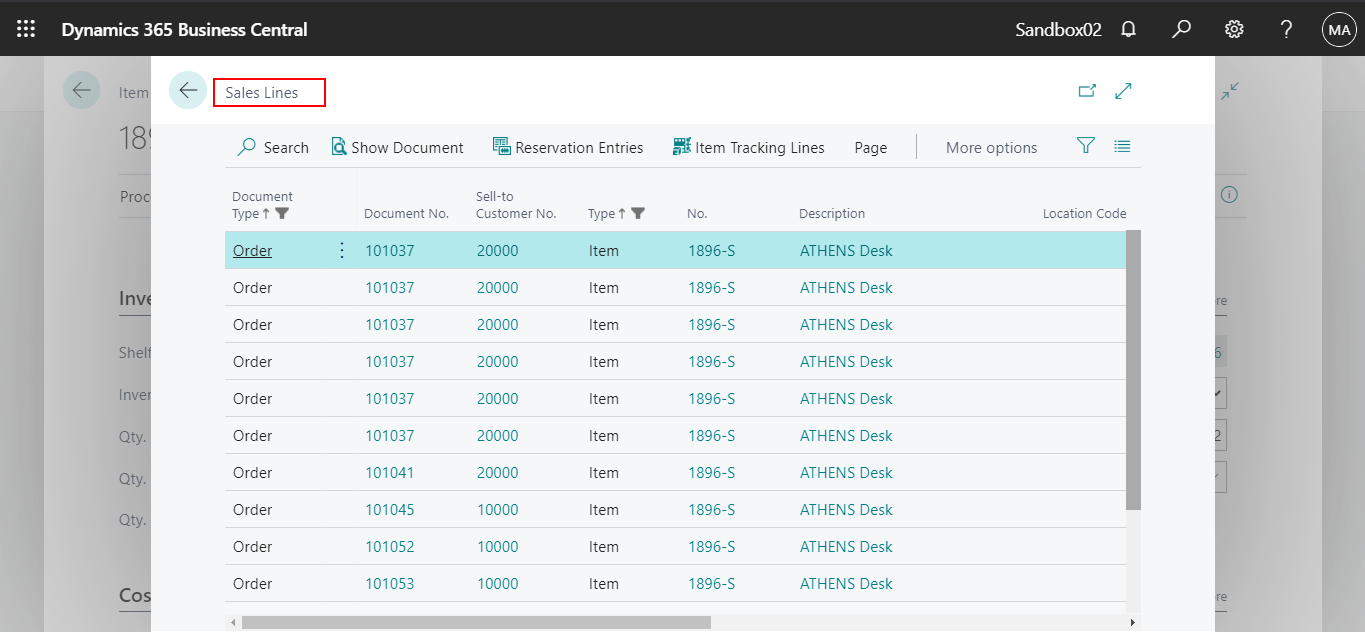Toggle the filter pane with the funnel icon
The width and height of the screenshot is (1365, 632).
1085,145
